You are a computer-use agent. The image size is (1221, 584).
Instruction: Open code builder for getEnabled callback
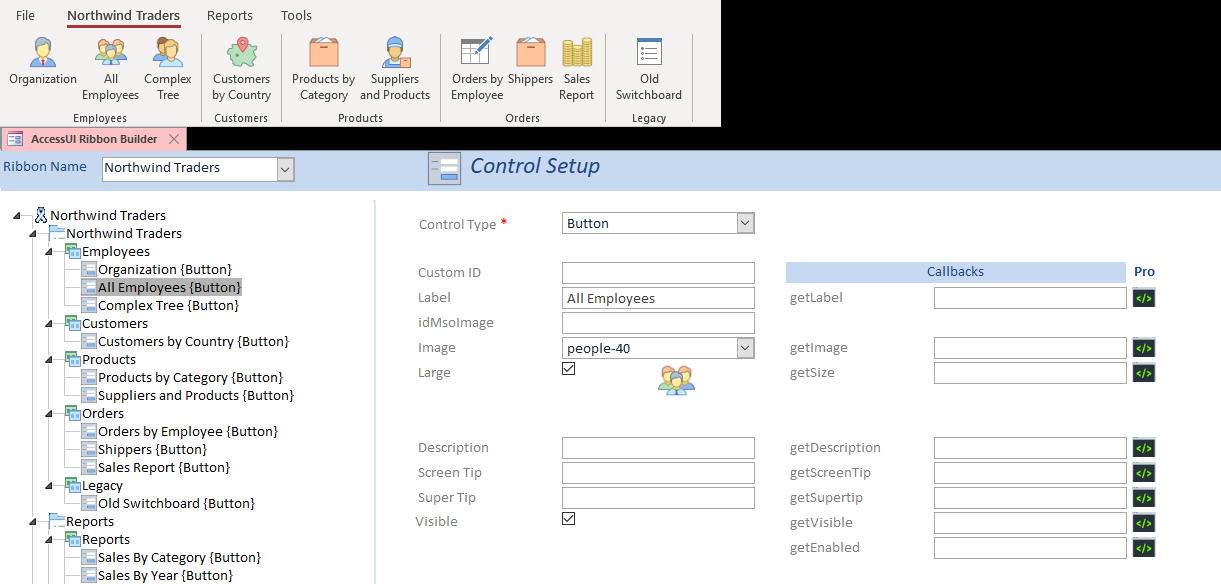pos(1144,548)
